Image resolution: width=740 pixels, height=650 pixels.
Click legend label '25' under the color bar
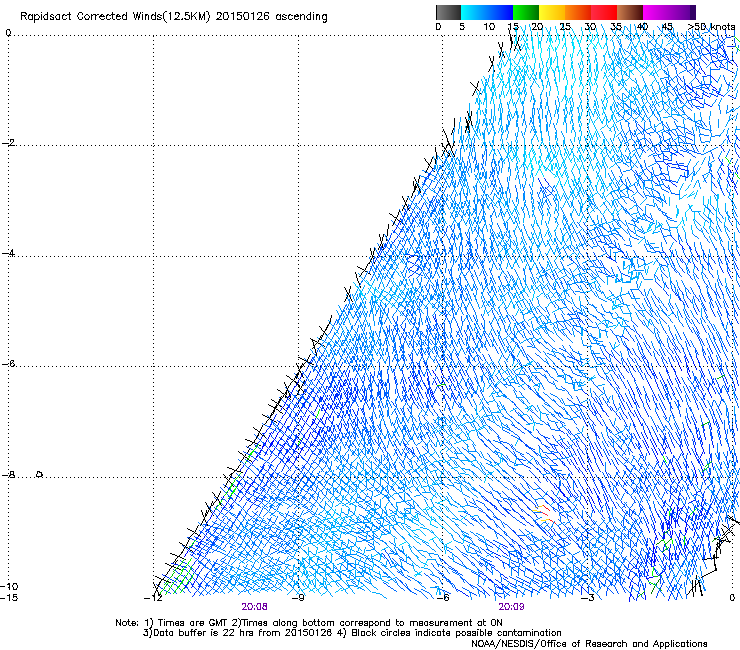click(x=565, y=27)
